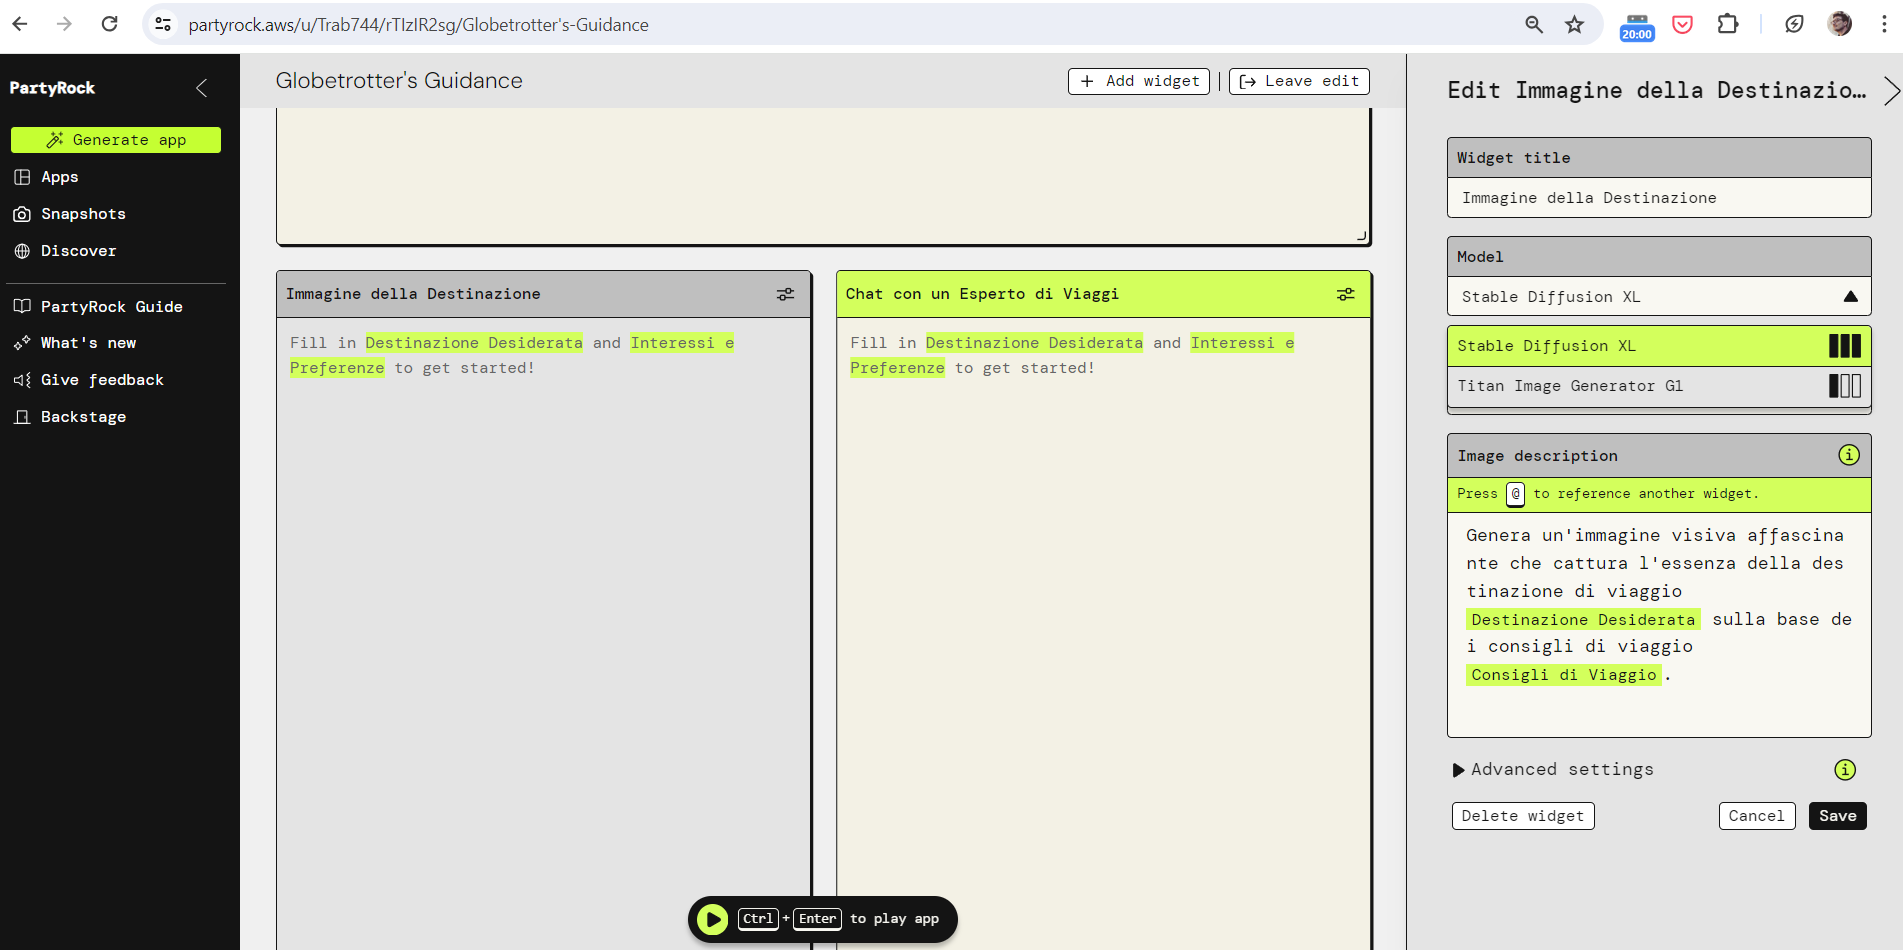The width and height of the screenshot is (1903, 950).
Task: Click the Image description info icon
Action: (x=1848, y=455)
